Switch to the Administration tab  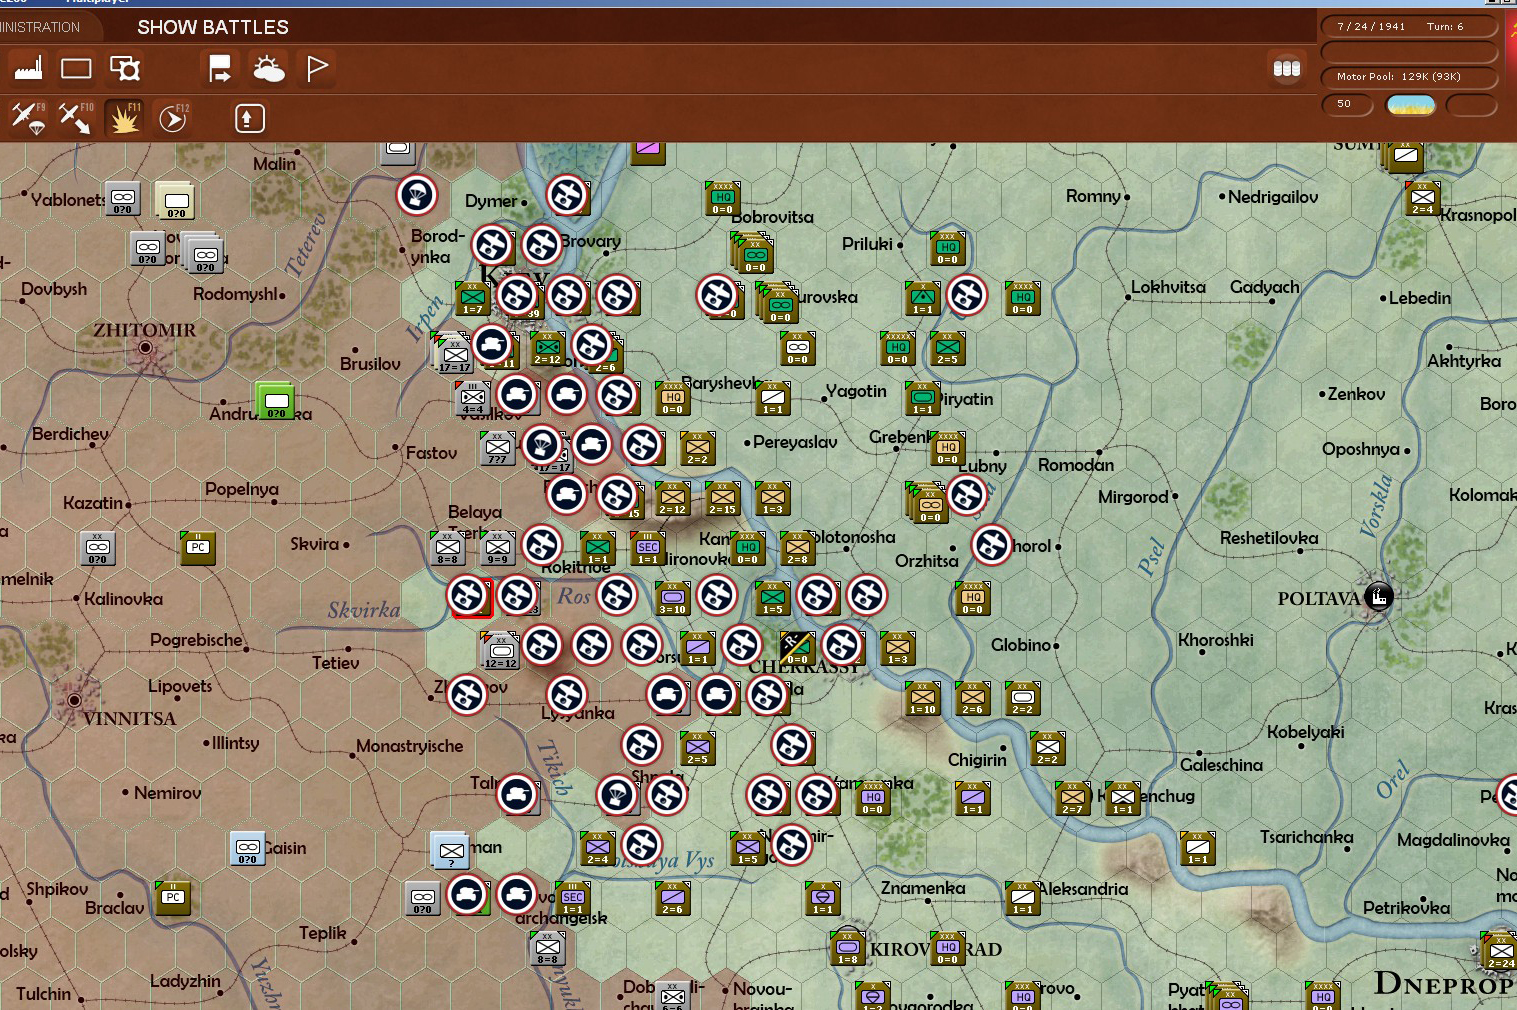pyautogui.click(x=40, y=27)
